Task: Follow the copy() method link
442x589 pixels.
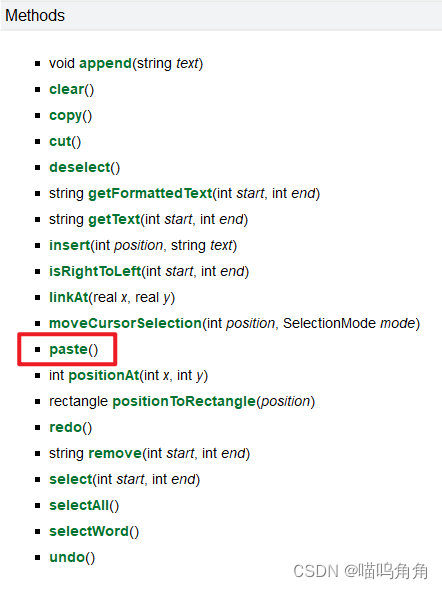Action: (x=65, y=115)
